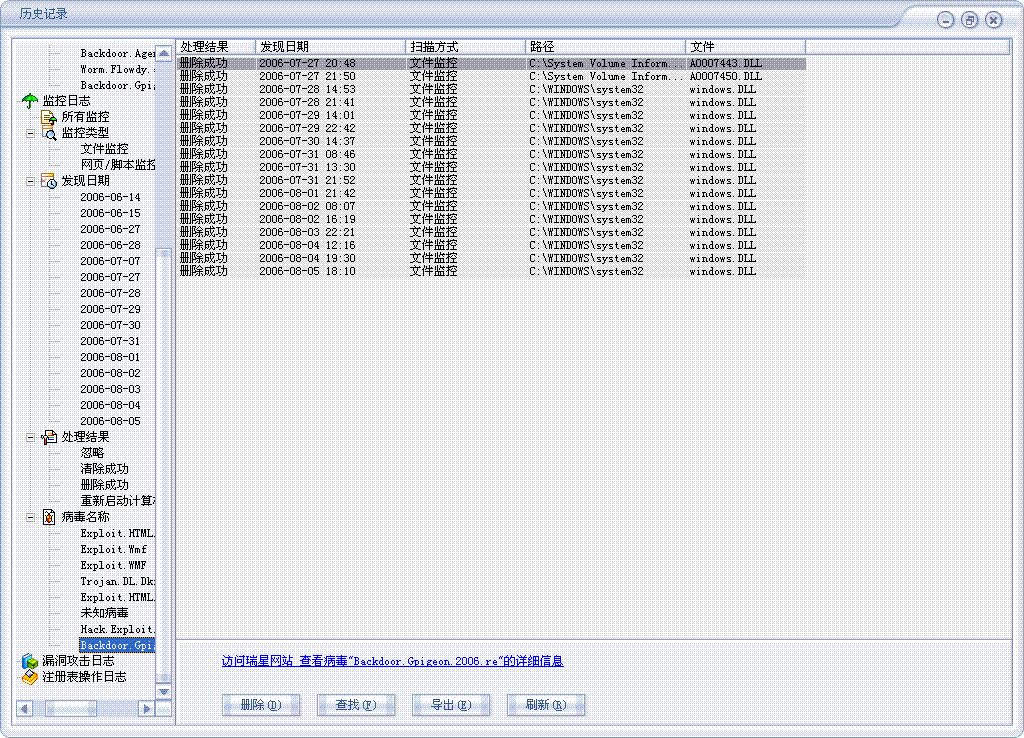The image size is (1024, 738).
Task: Click the 查找(F) button
Action: tap(356, 705)
